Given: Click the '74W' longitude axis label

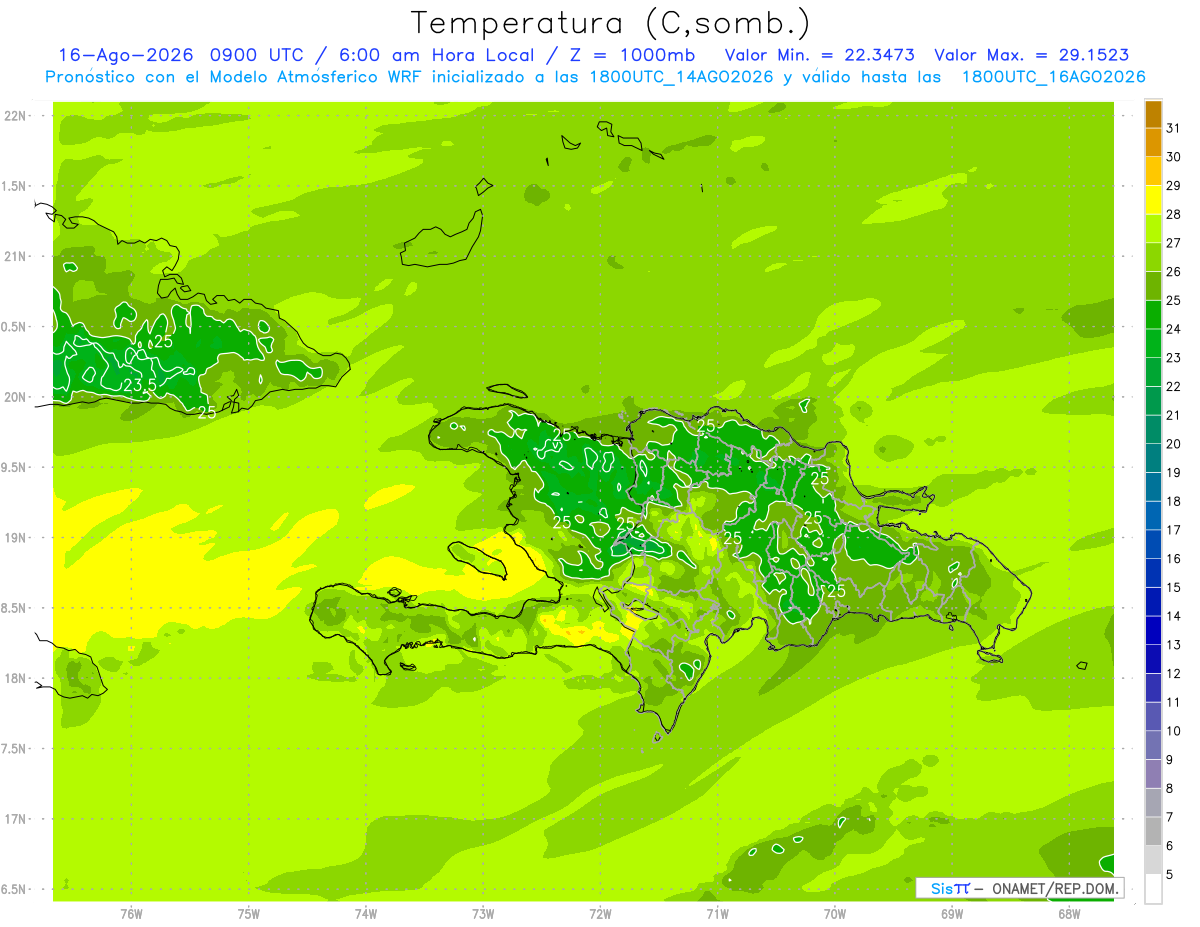Looking at the screenshot, I should point(366,914).
